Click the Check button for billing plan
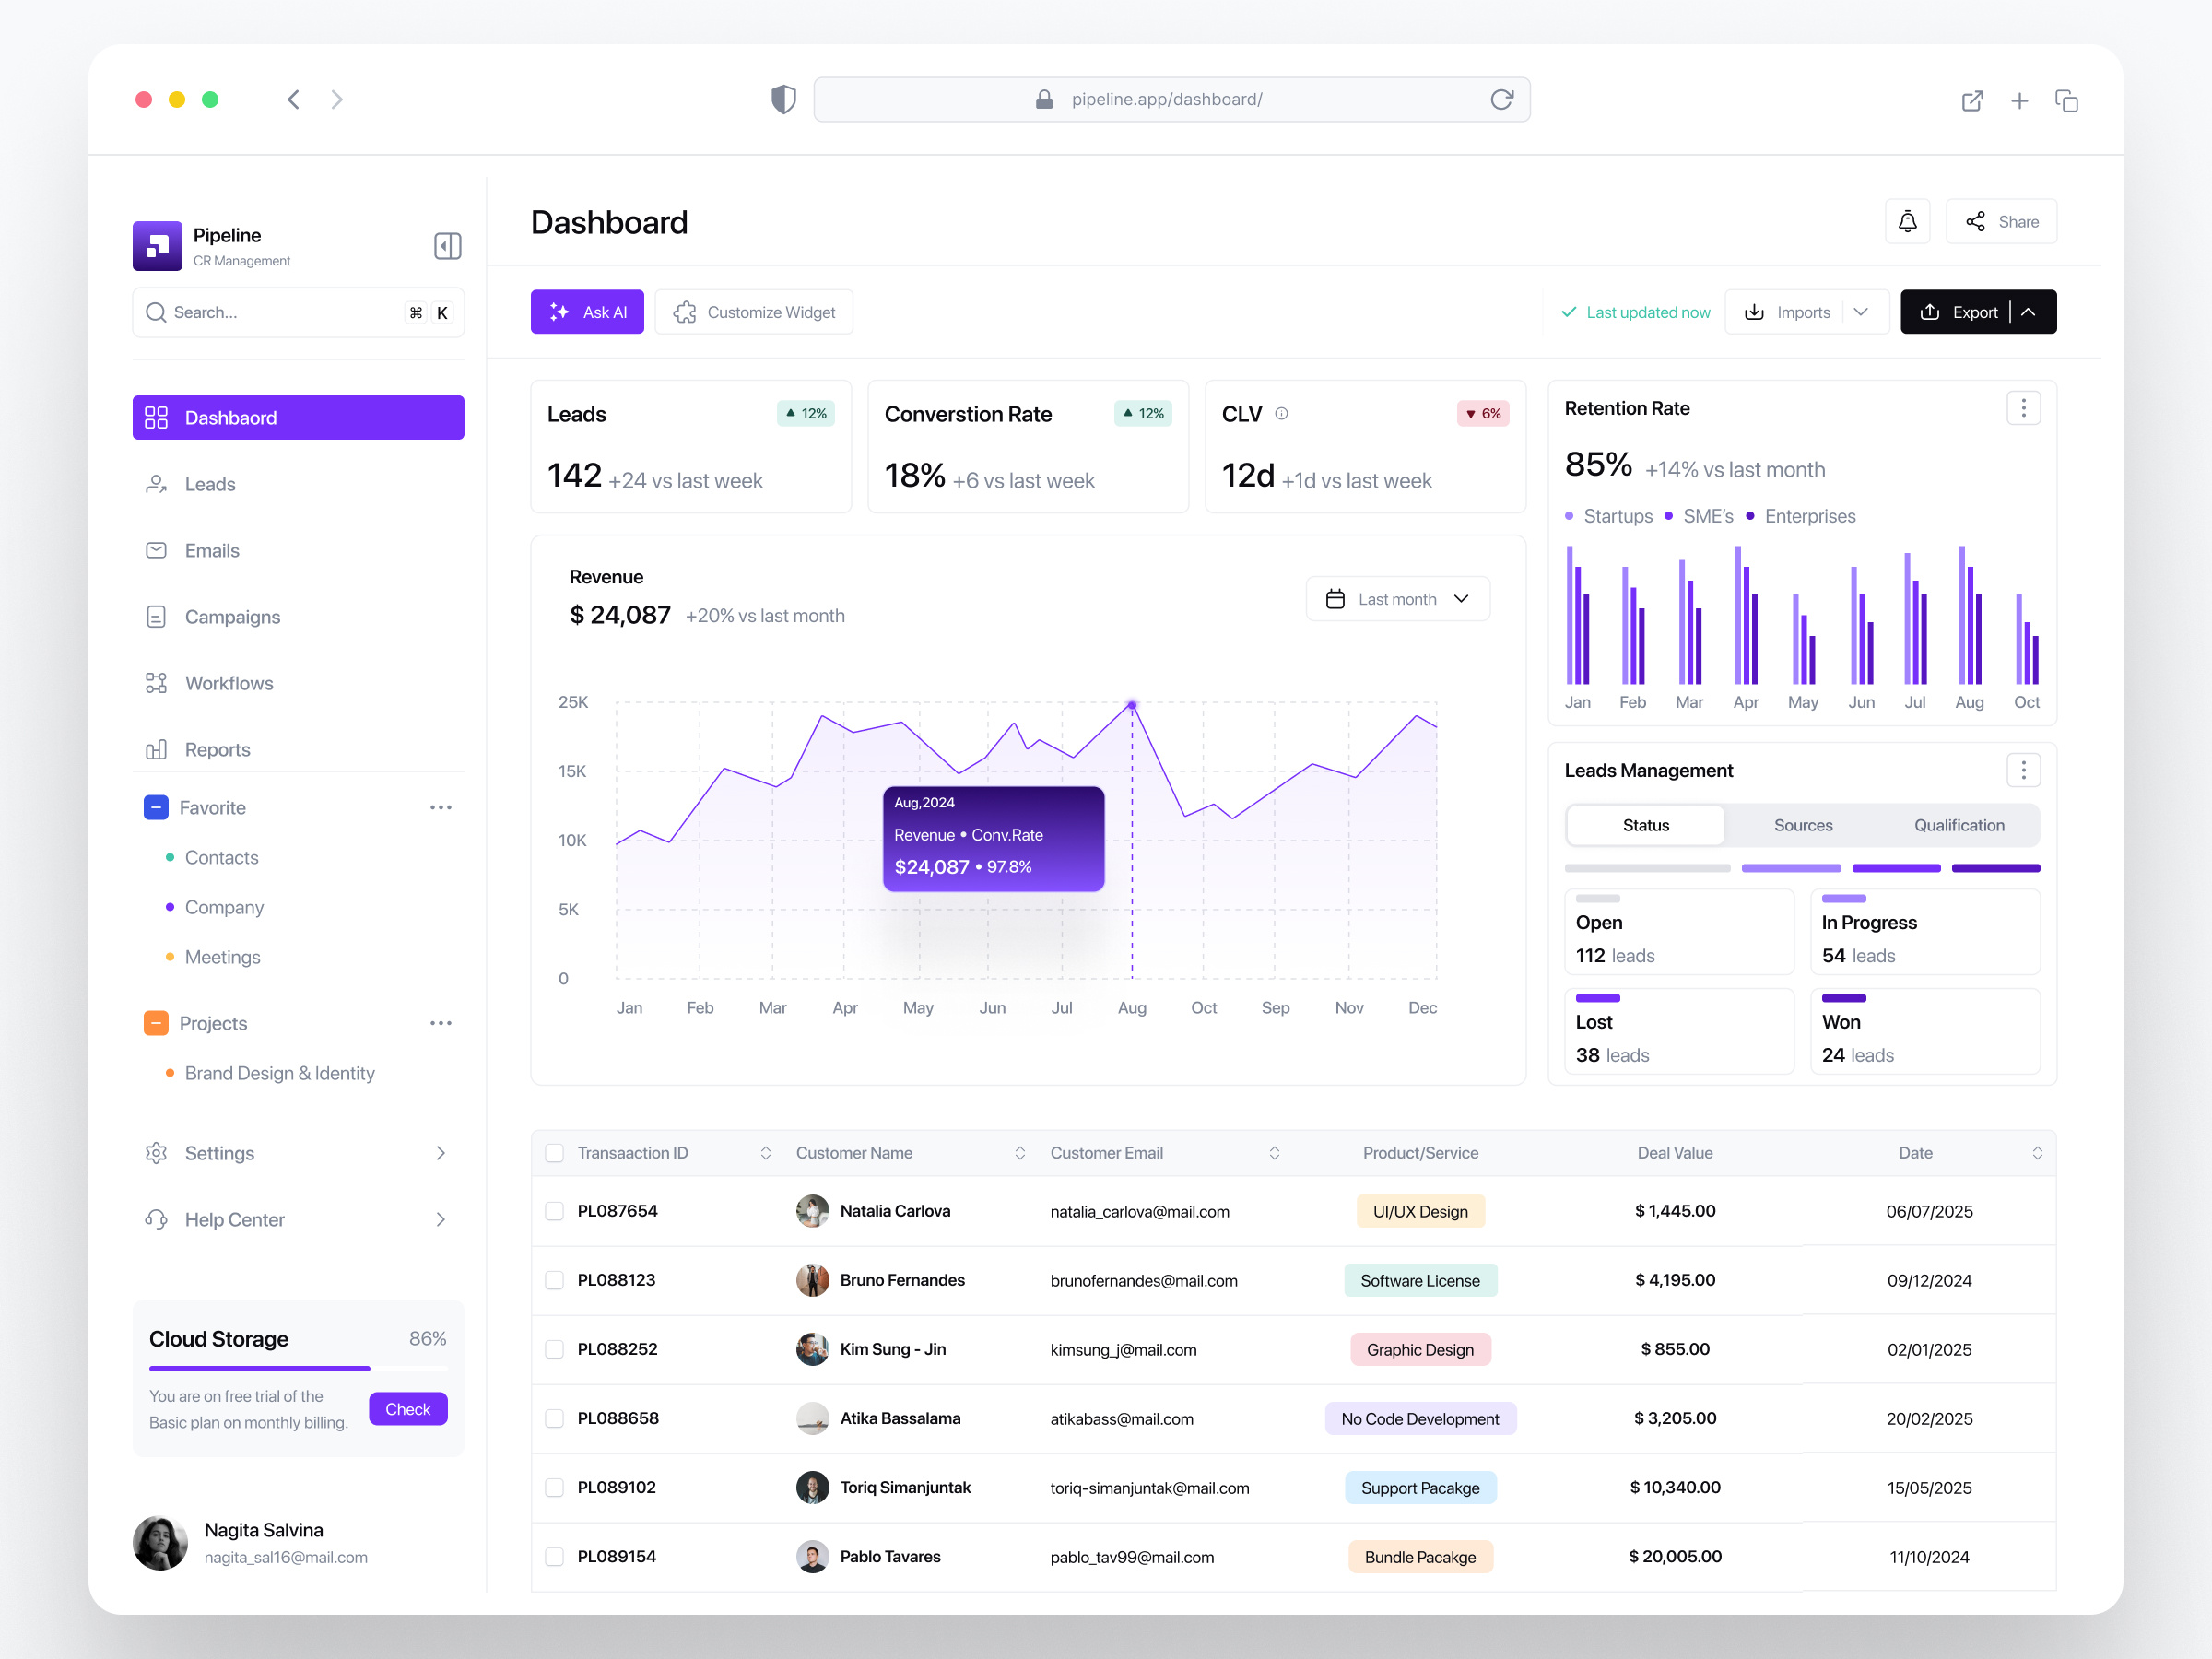This screenshot has width=2212, height=1659. 407,1408
